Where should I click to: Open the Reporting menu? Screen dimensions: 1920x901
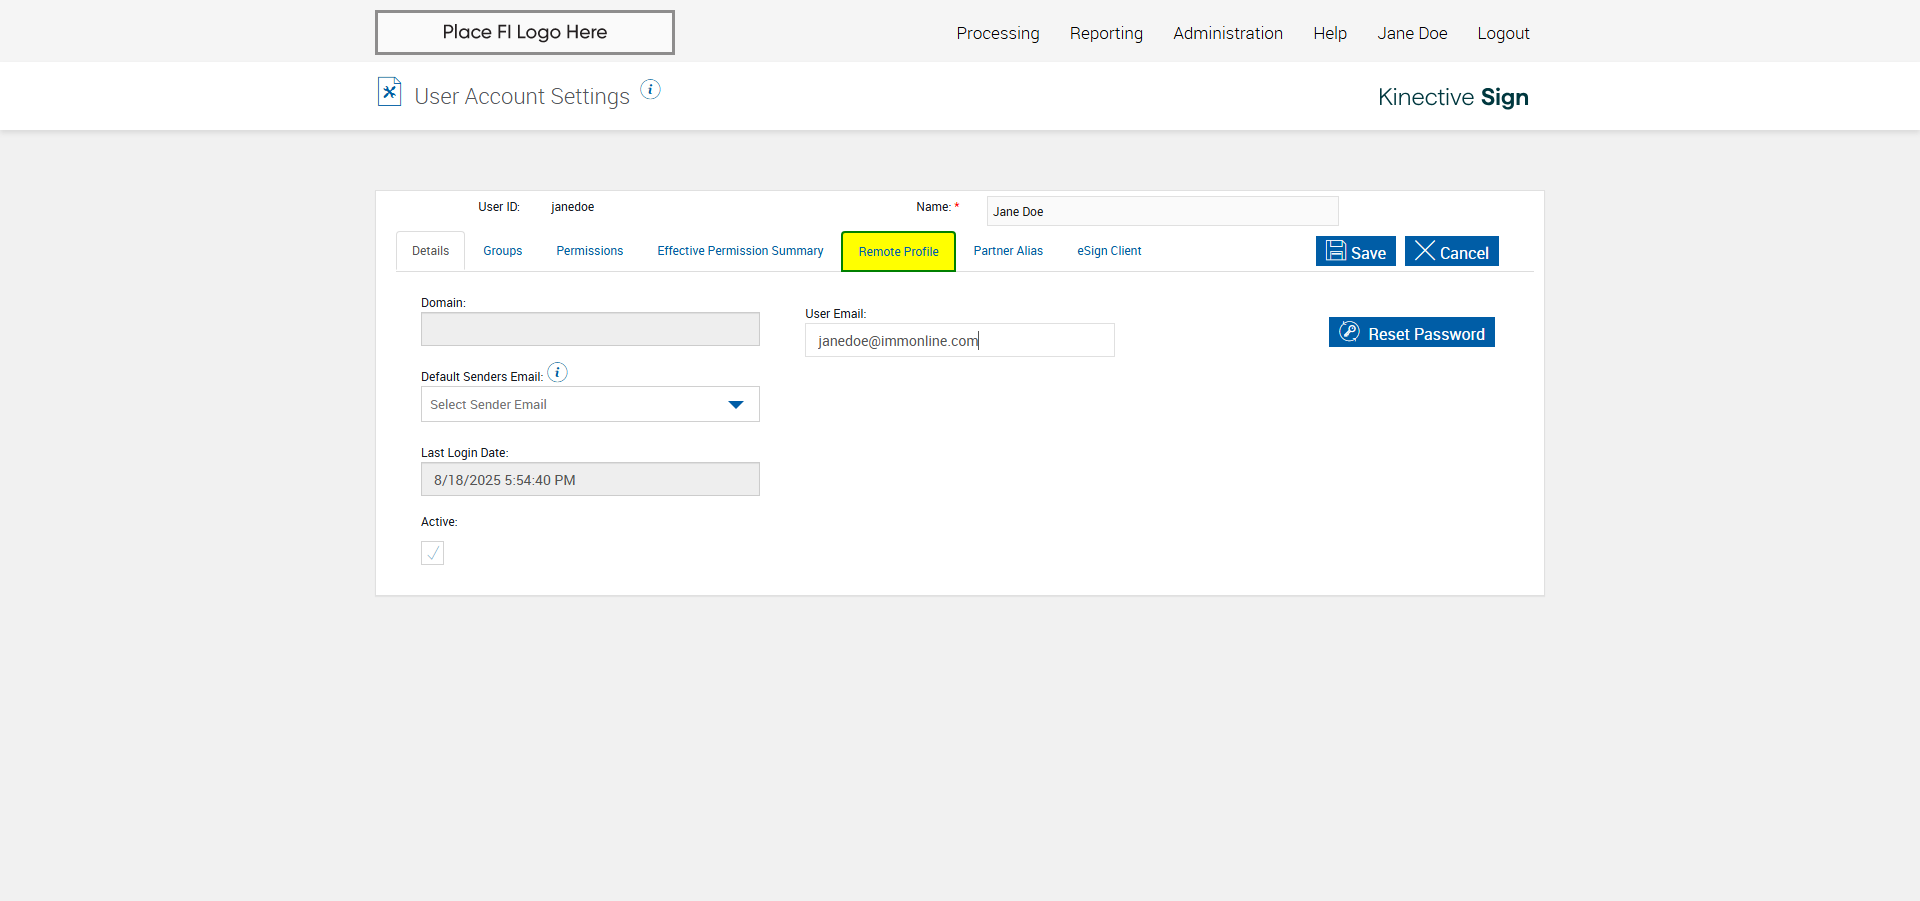(1106, 33)
